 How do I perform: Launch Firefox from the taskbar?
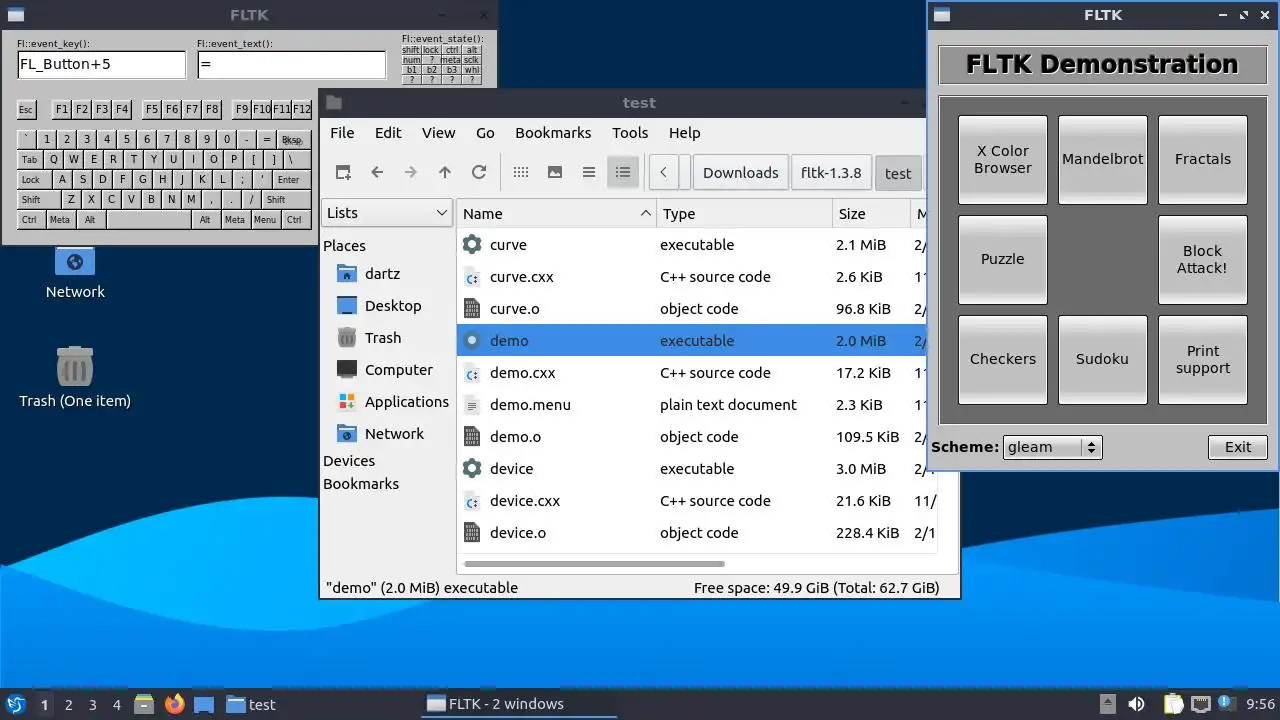pos(175,704)
